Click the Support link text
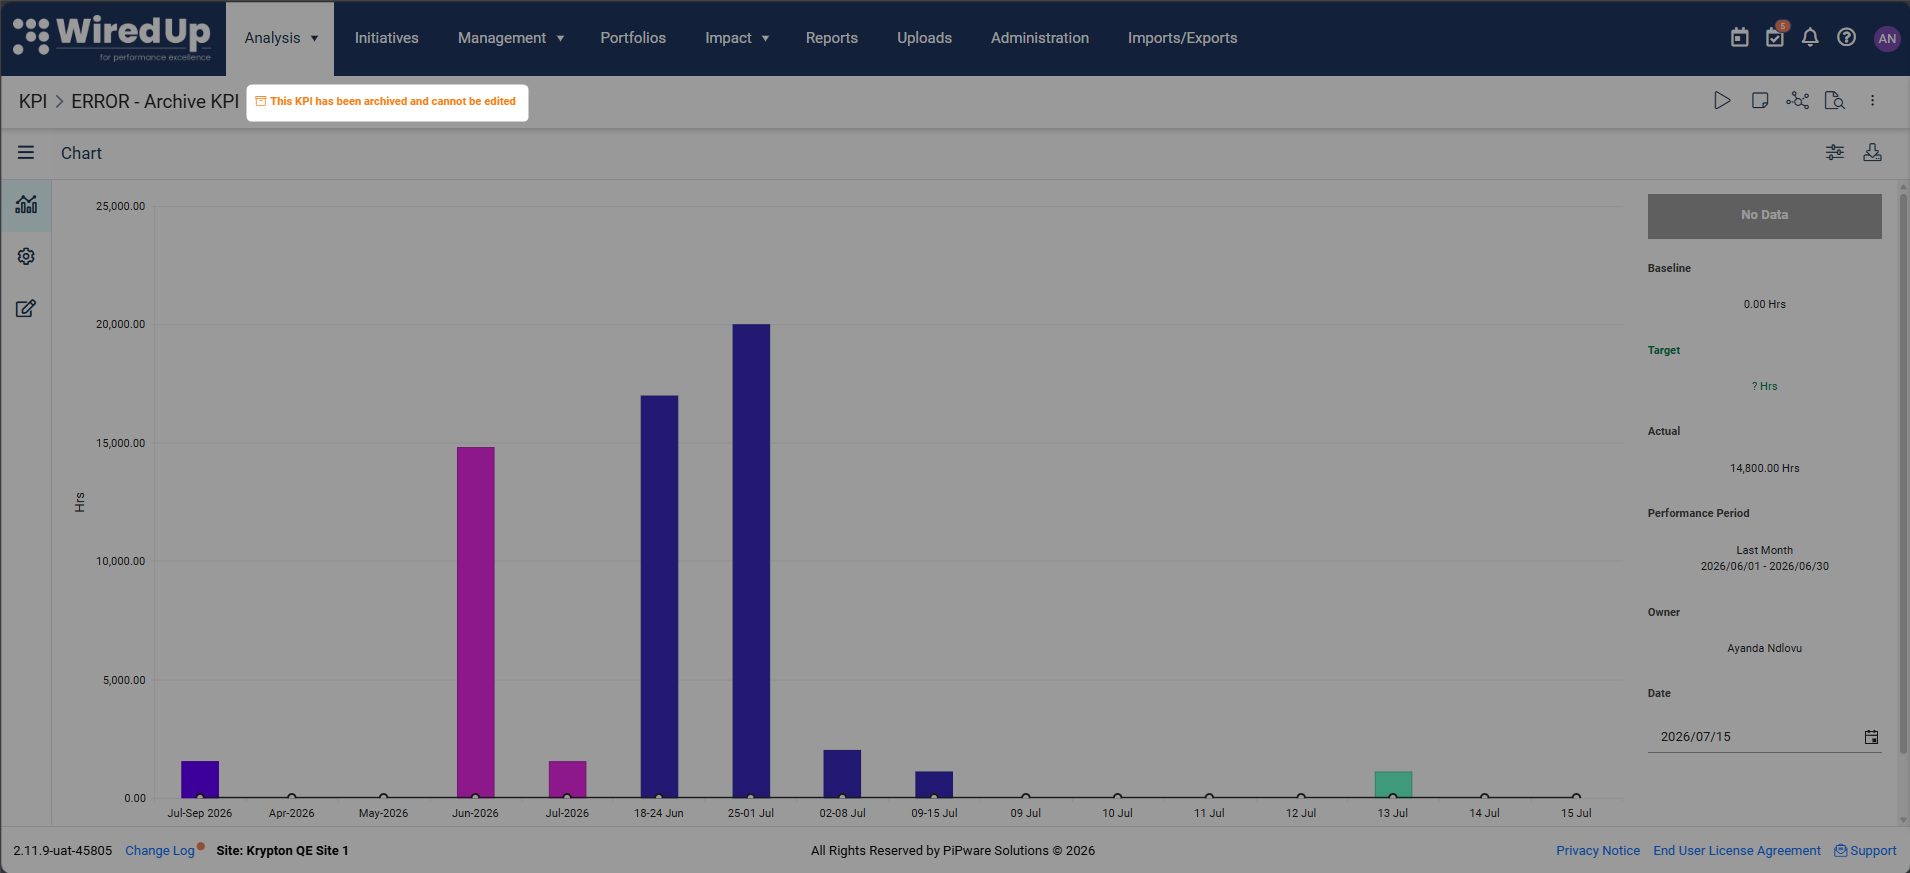1910x873 pixels. pos(1873,851)
